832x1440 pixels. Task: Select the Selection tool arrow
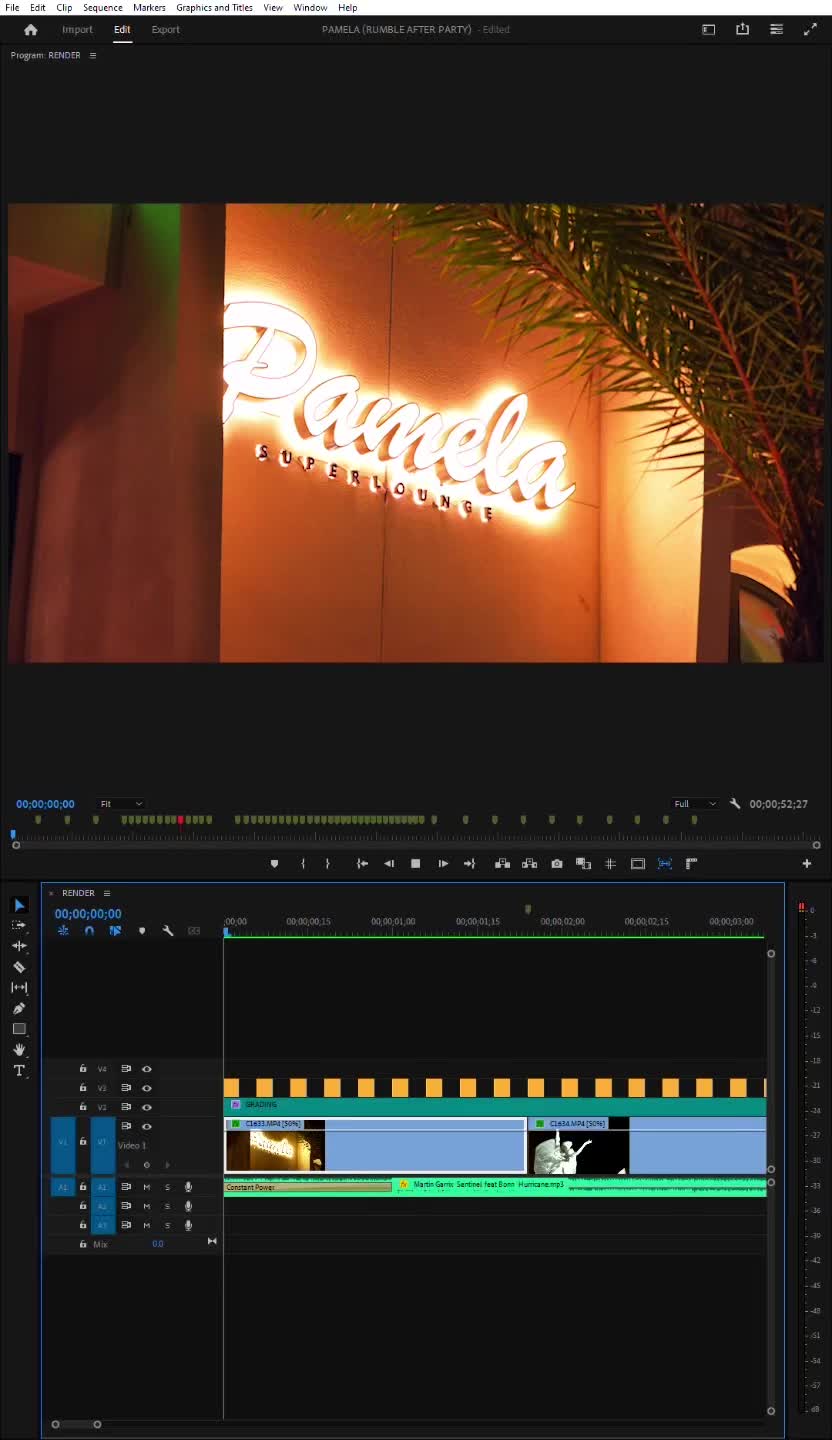point(19,905)
